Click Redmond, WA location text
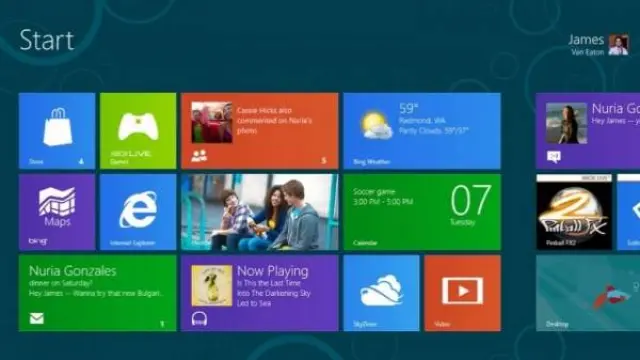This screenshot has height=360, width=640. coord(422,121)
